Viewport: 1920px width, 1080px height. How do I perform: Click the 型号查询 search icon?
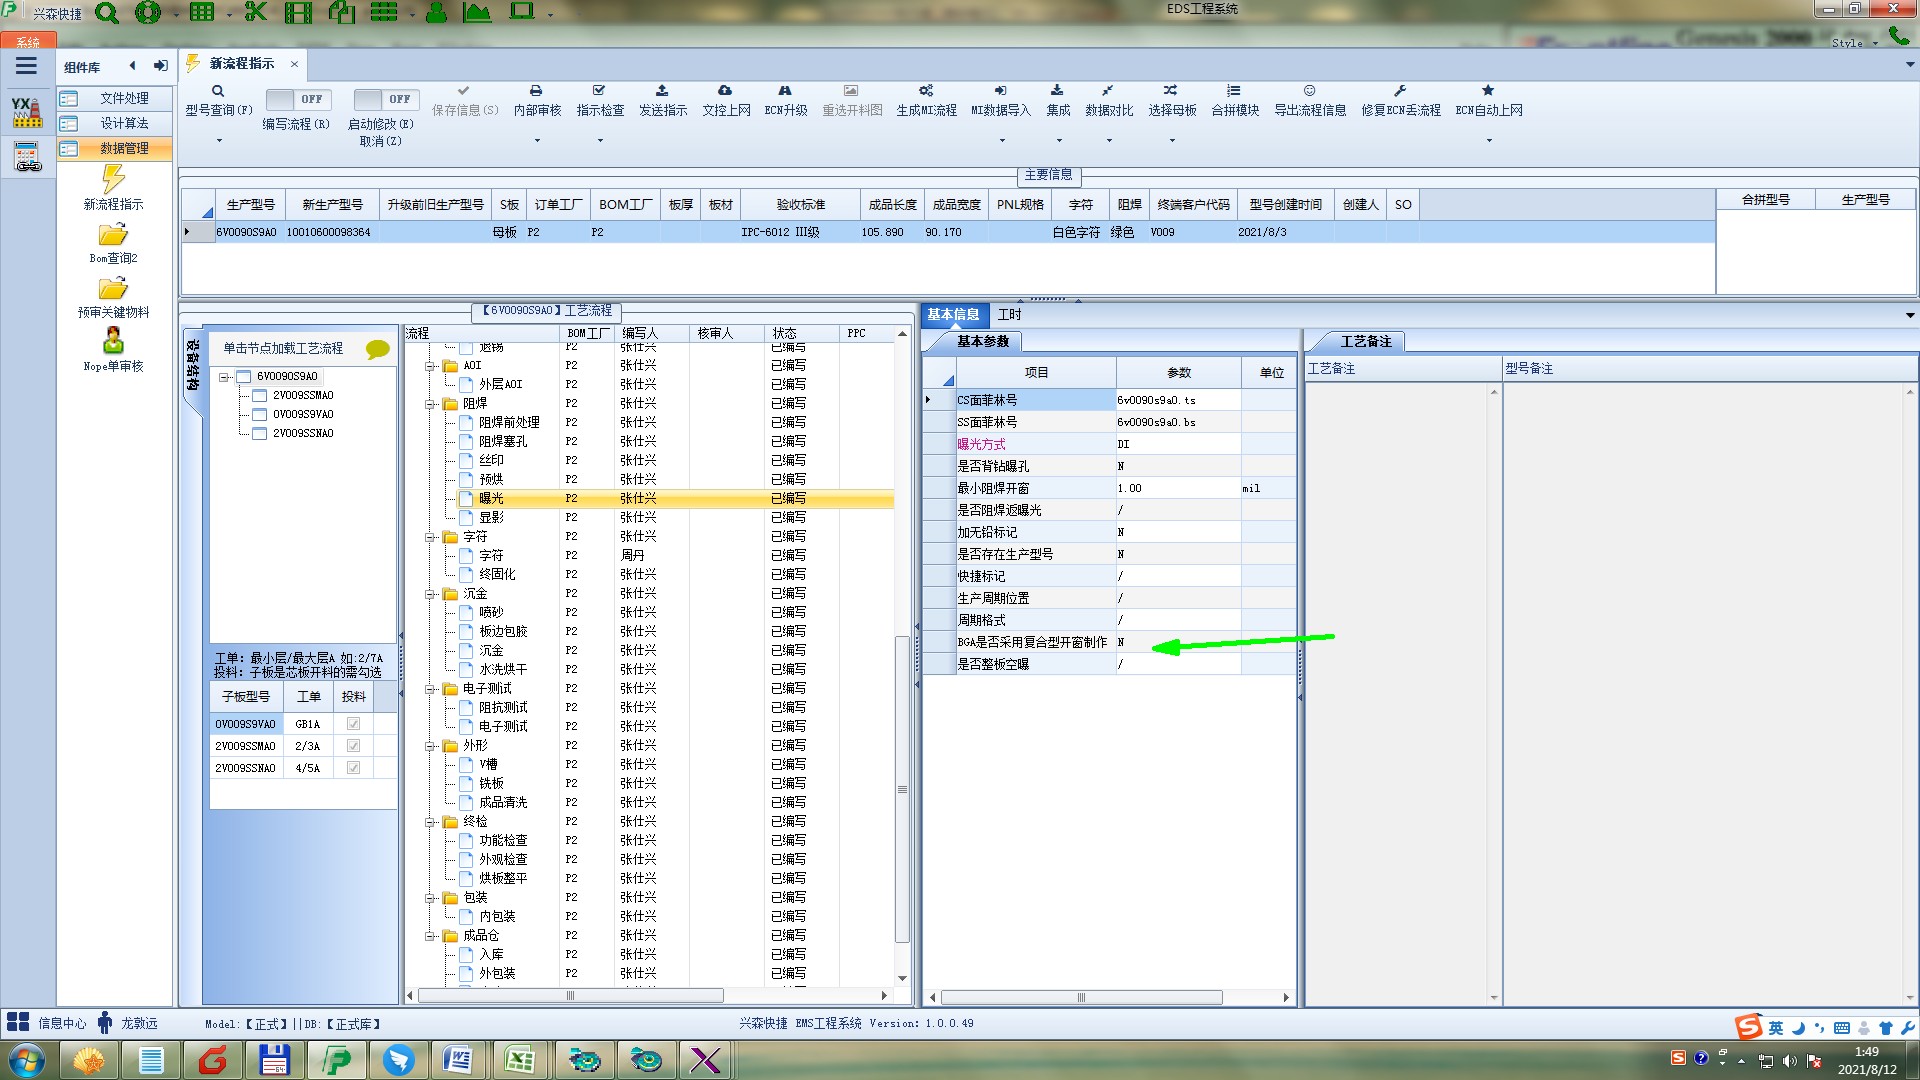tap(218, 91)
